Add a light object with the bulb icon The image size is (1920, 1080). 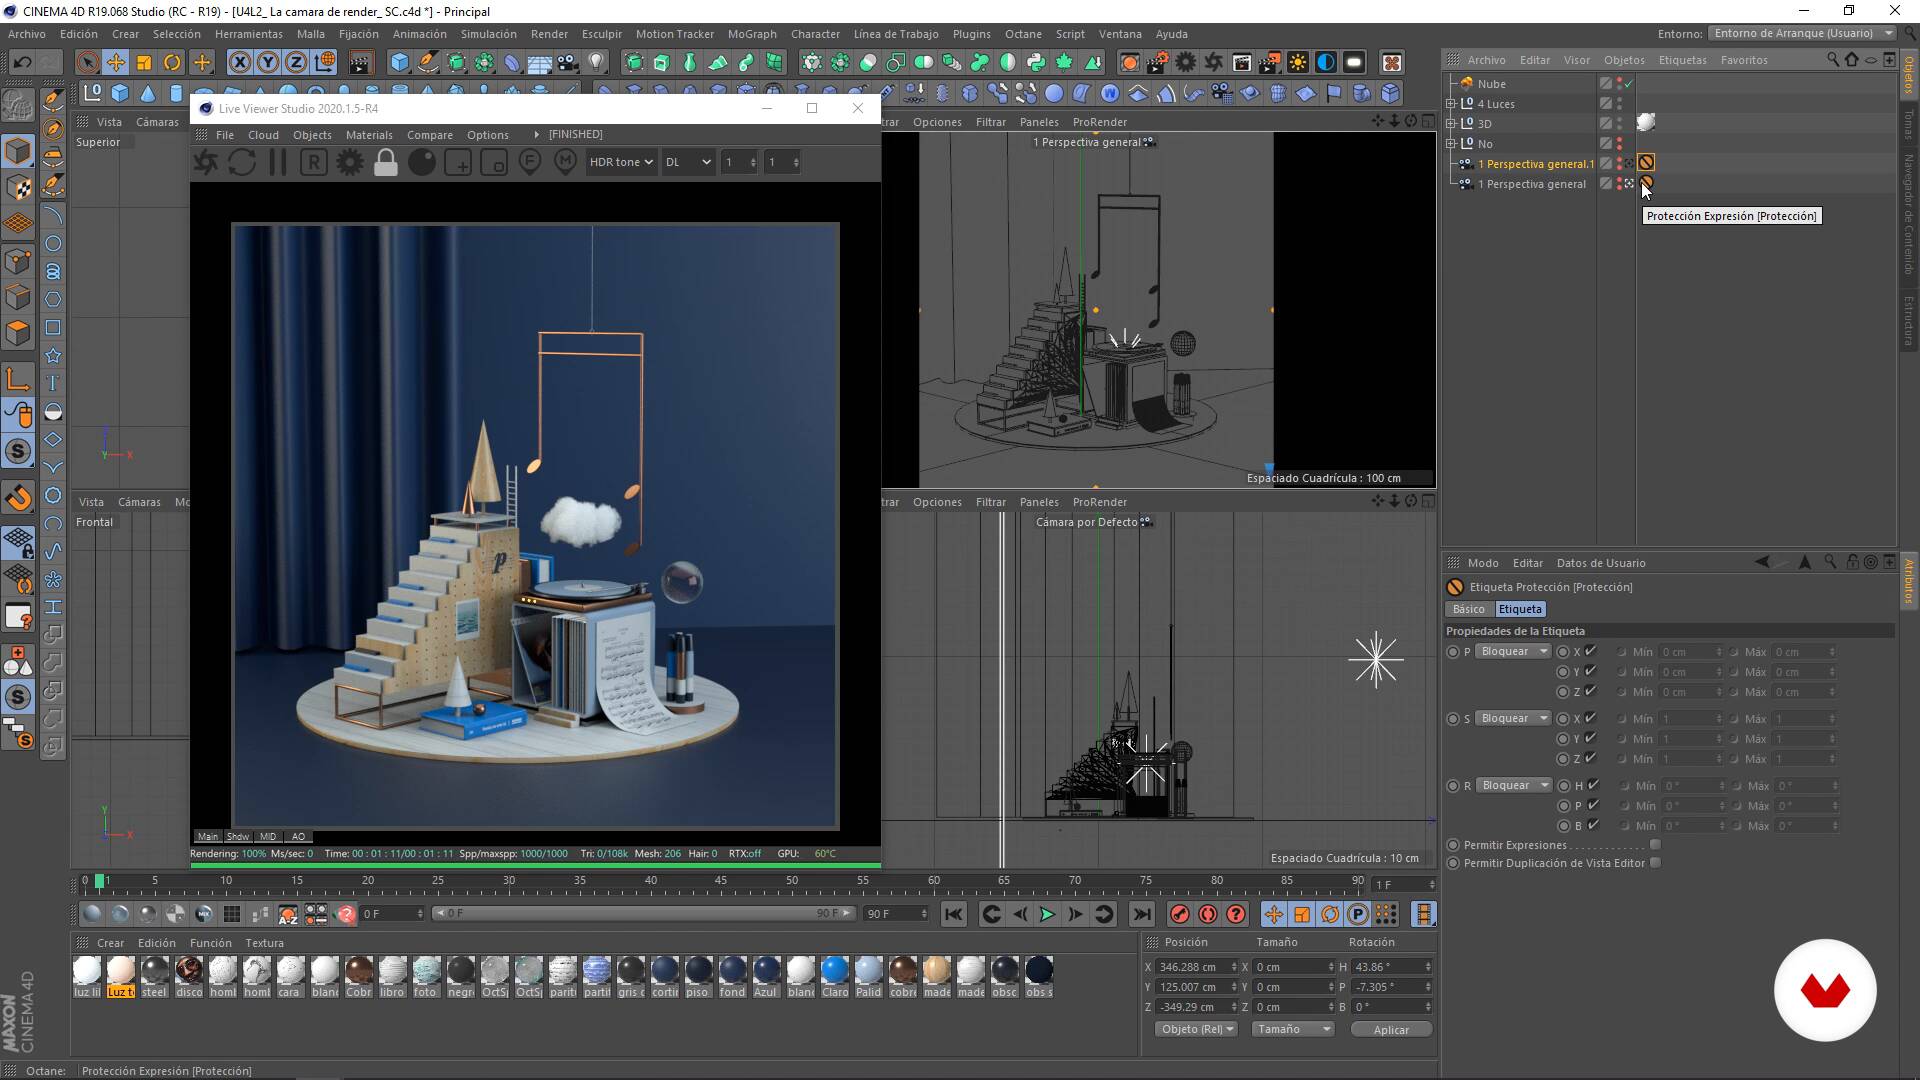(597, 63)
